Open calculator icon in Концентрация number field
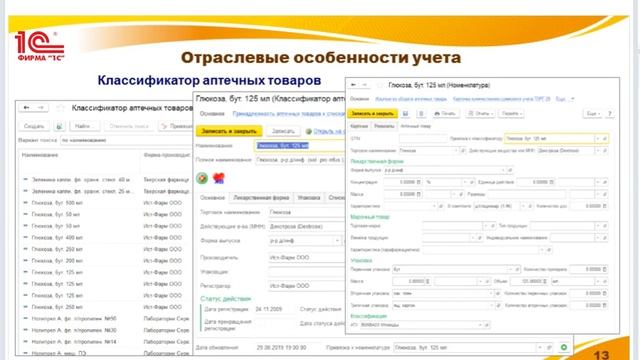 pos(418,182)
